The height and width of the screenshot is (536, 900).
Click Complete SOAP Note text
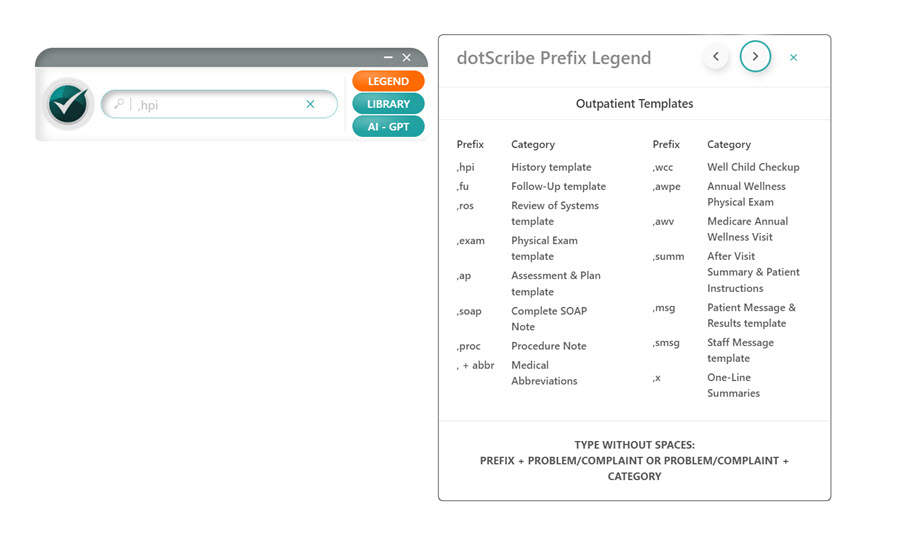pyautogui.click(x=549, y=319)
